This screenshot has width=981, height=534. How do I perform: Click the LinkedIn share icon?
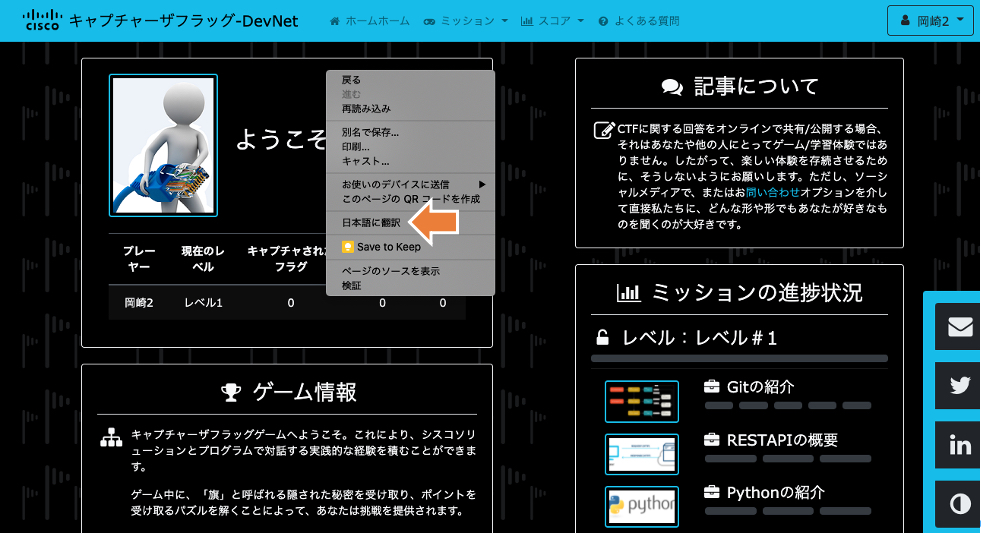(959, 445)
